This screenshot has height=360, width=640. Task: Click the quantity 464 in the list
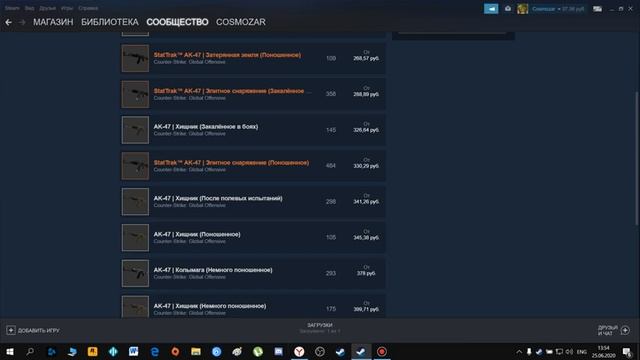[331, 166]
